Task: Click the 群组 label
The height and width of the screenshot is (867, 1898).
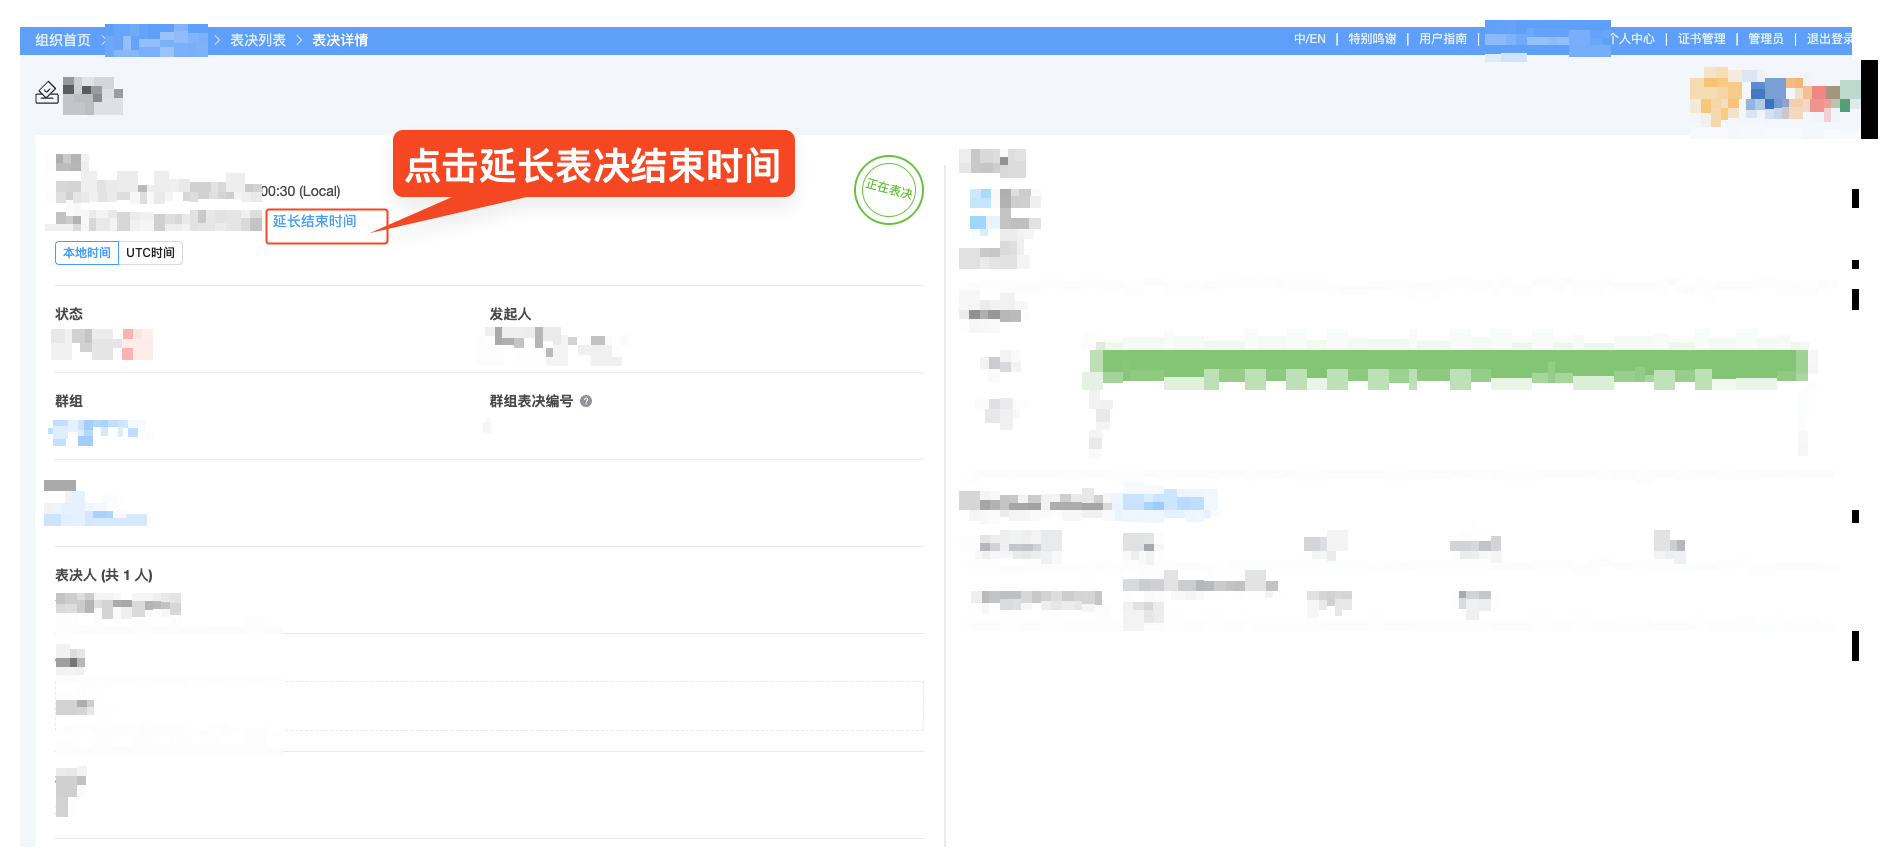Action: pos(69,401)
